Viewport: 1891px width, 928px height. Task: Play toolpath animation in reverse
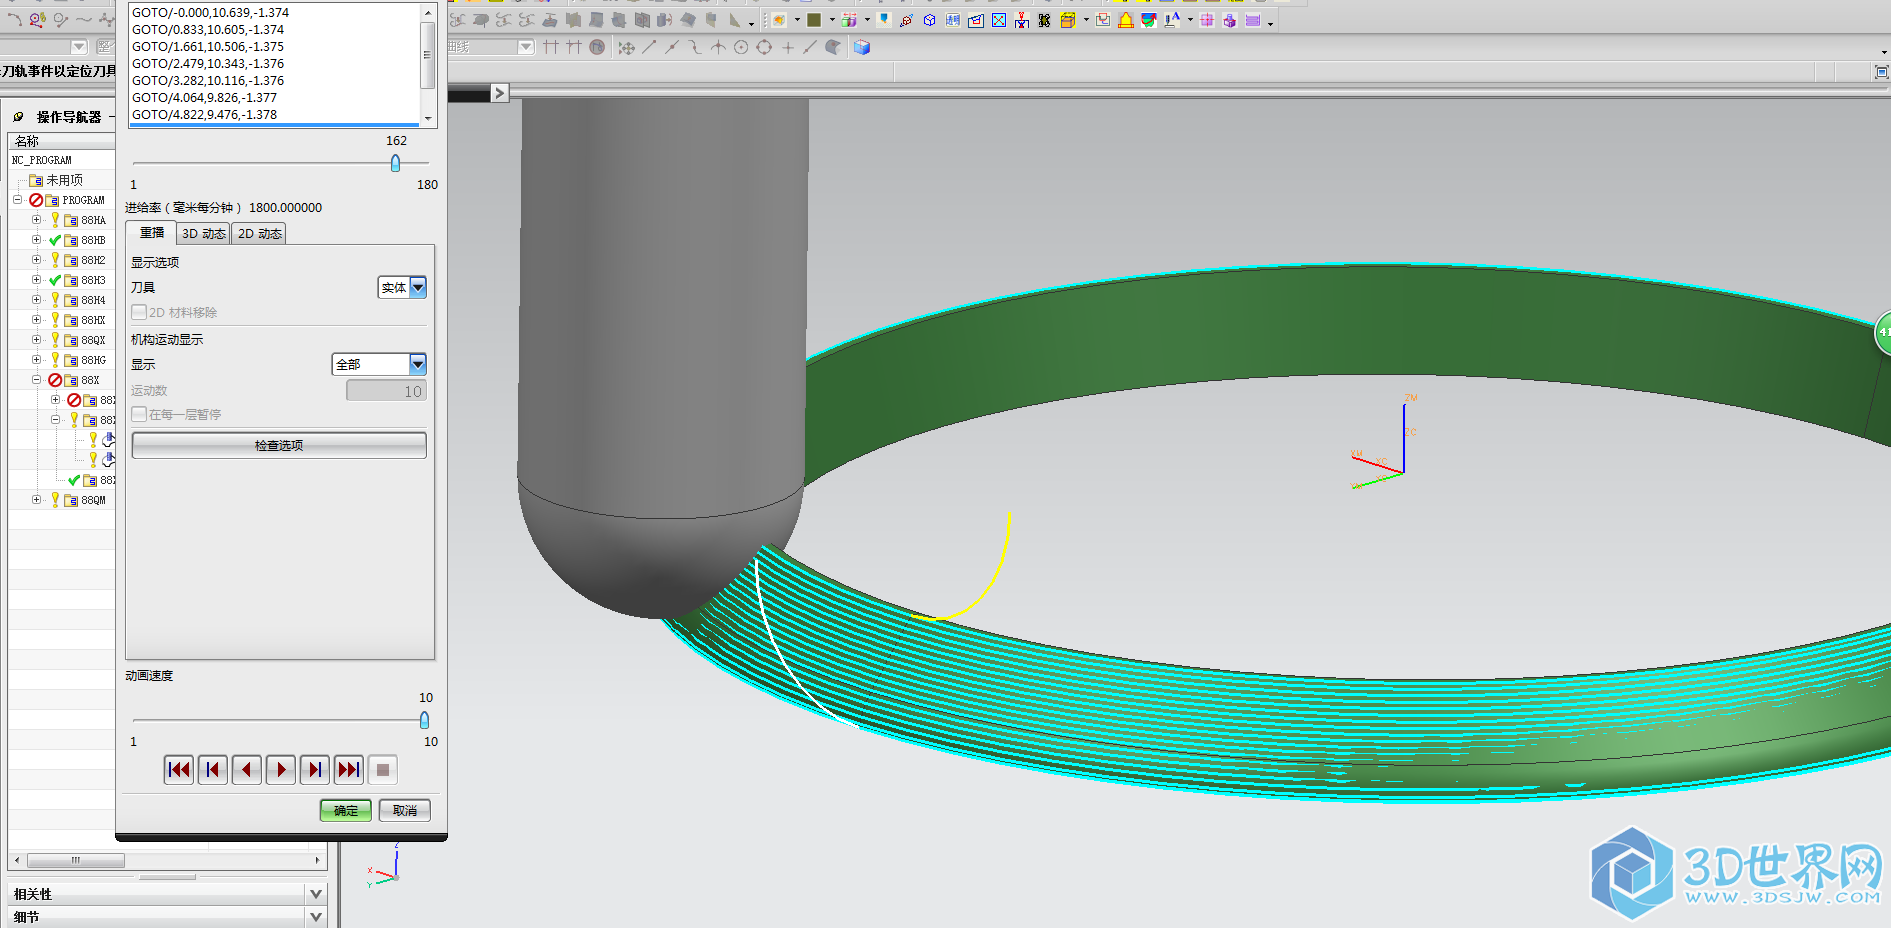pos(247,769)
